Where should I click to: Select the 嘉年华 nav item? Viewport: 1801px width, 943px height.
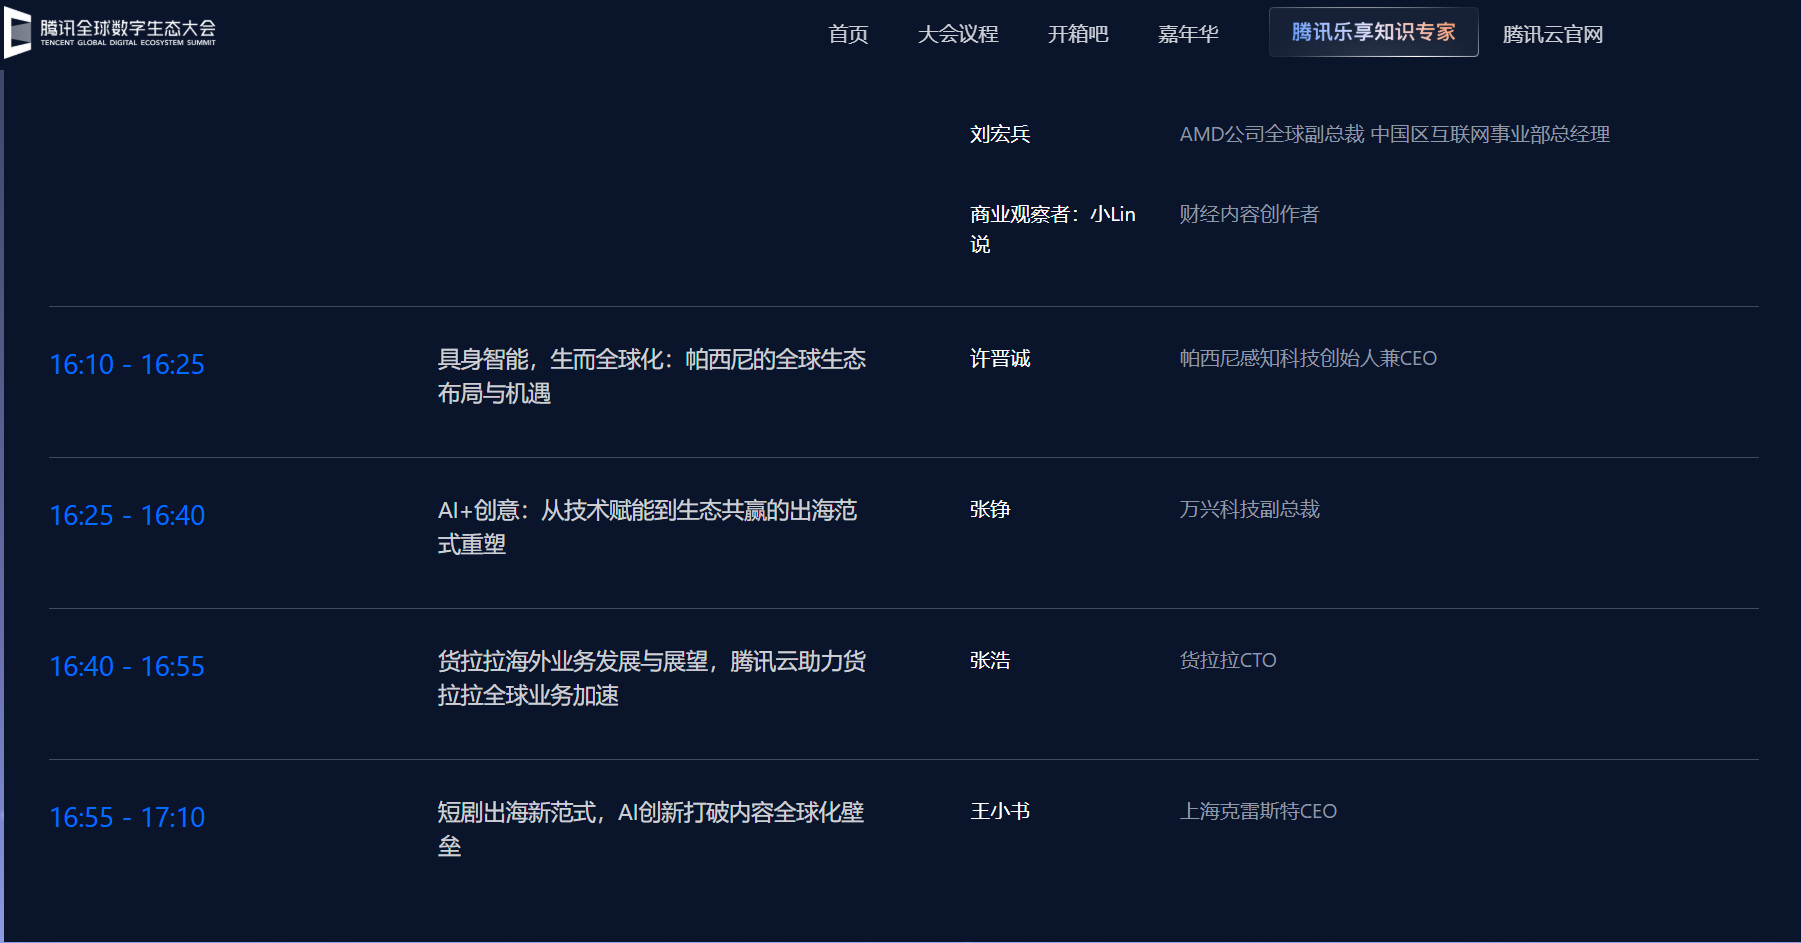pos(1188,34)
